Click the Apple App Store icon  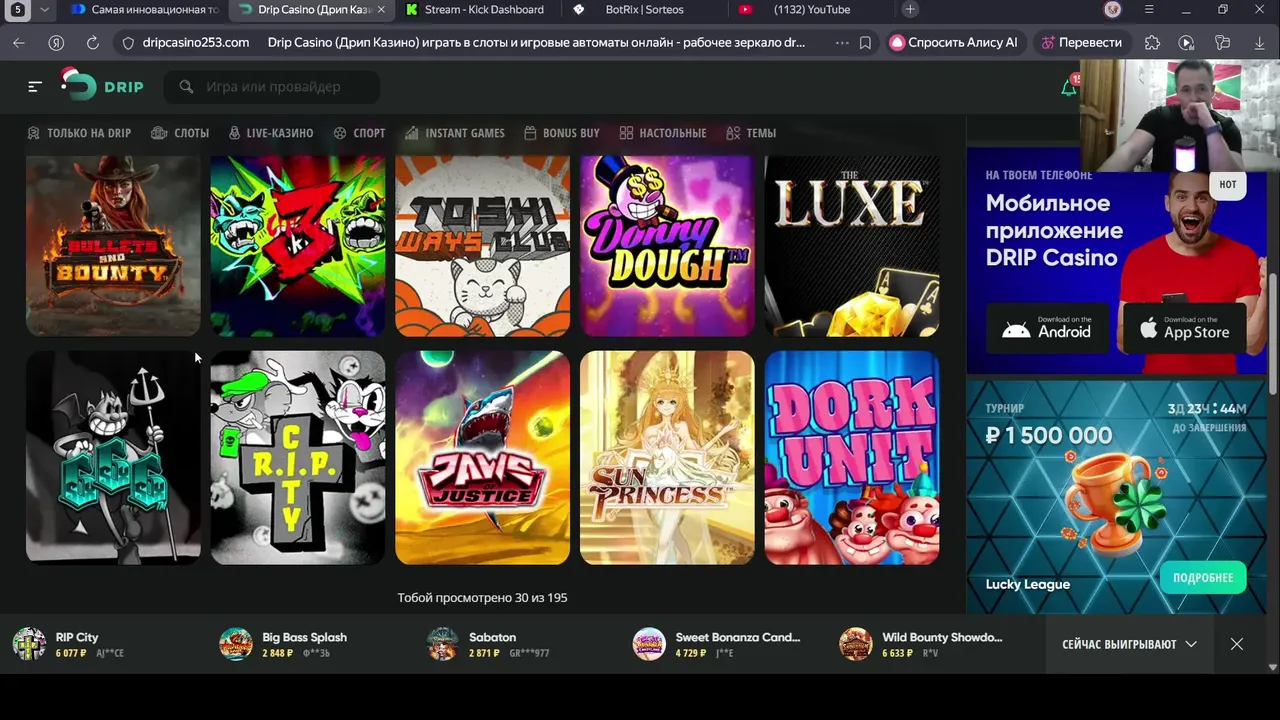(1149, 329)
